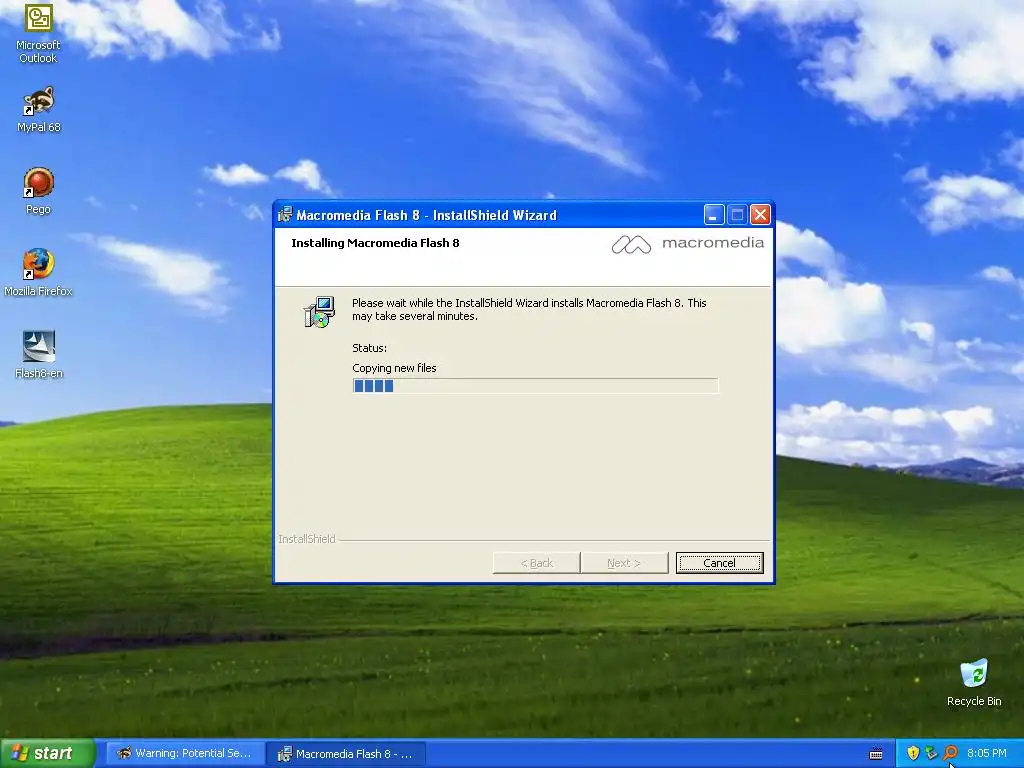Click the on-screen keyboard icon in taskbar

click(876, 754)
